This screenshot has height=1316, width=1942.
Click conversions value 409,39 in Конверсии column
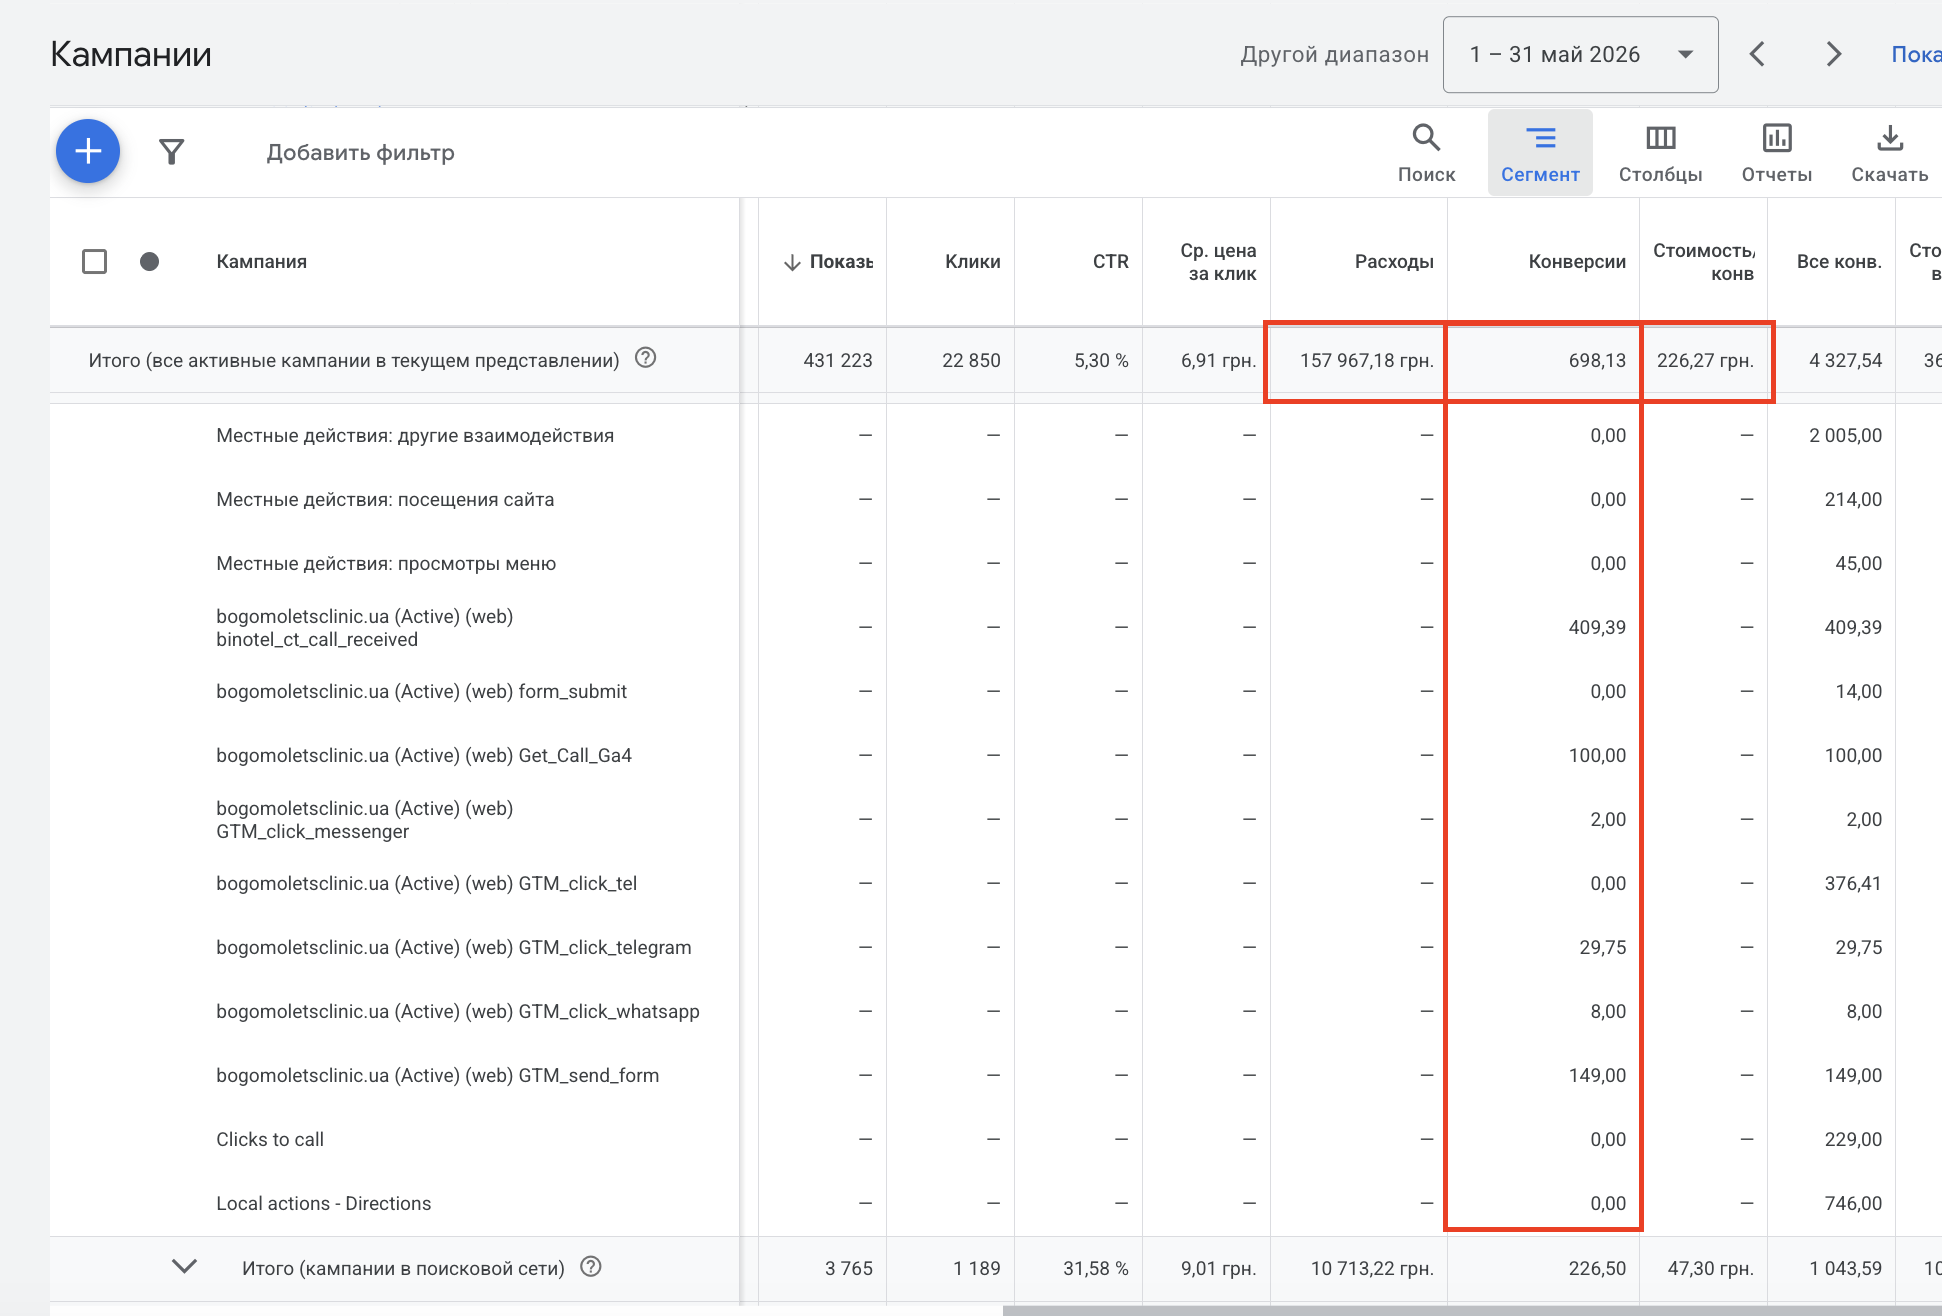tap(1597, 627)
